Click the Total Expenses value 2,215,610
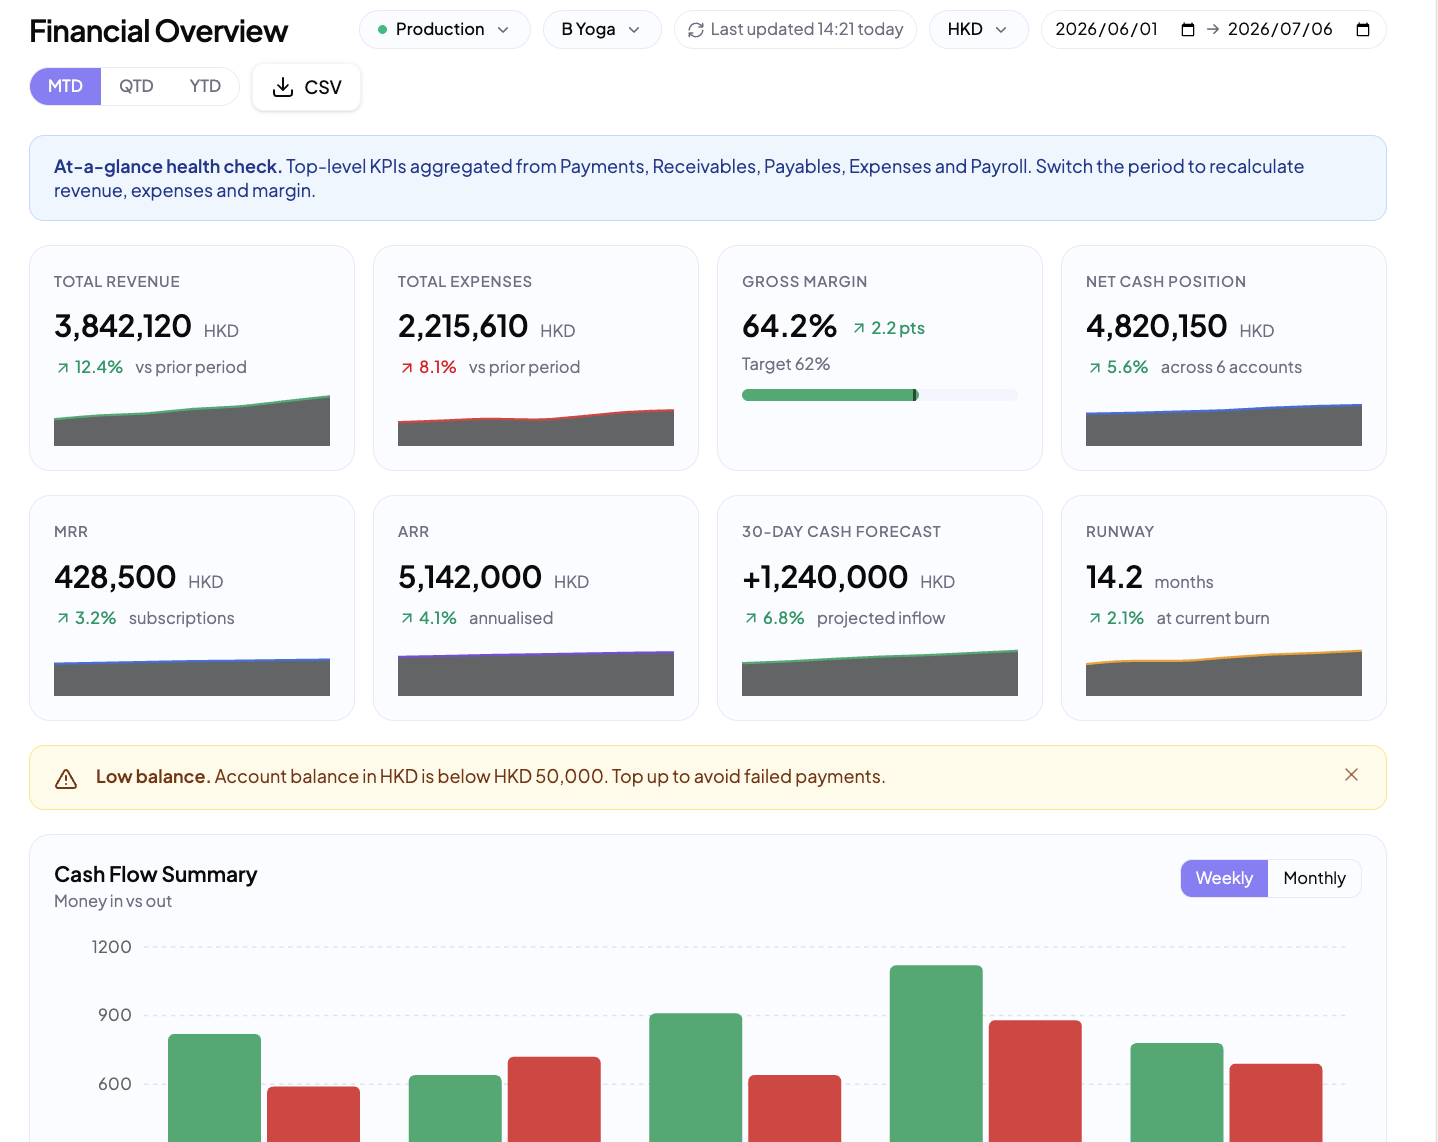 click(x=463, y=326)
